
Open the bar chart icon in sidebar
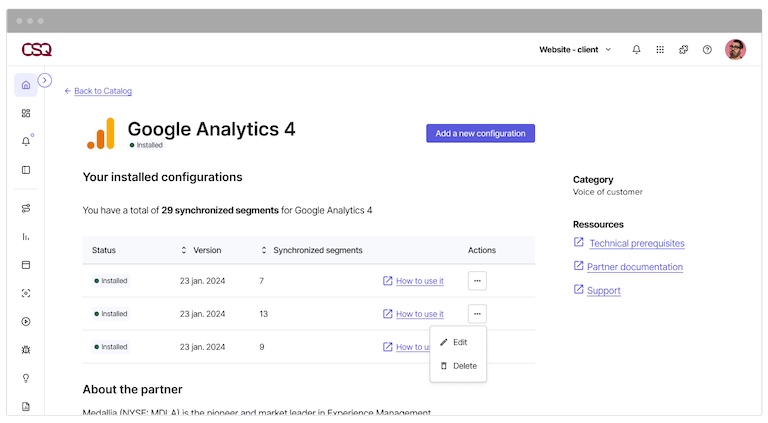[x=26, y=236]
